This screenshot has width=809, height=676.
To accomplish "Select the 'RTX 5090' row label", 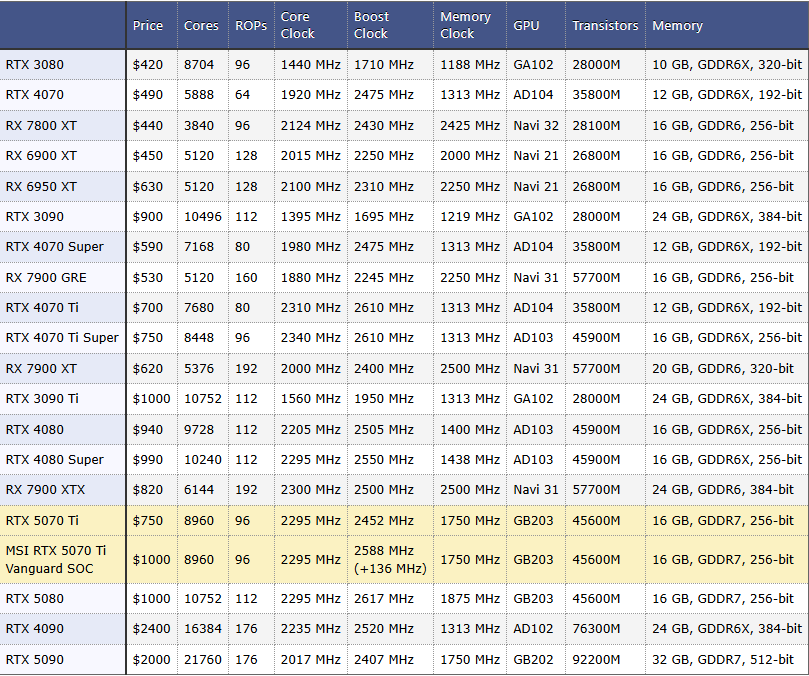I will point(35,659).
